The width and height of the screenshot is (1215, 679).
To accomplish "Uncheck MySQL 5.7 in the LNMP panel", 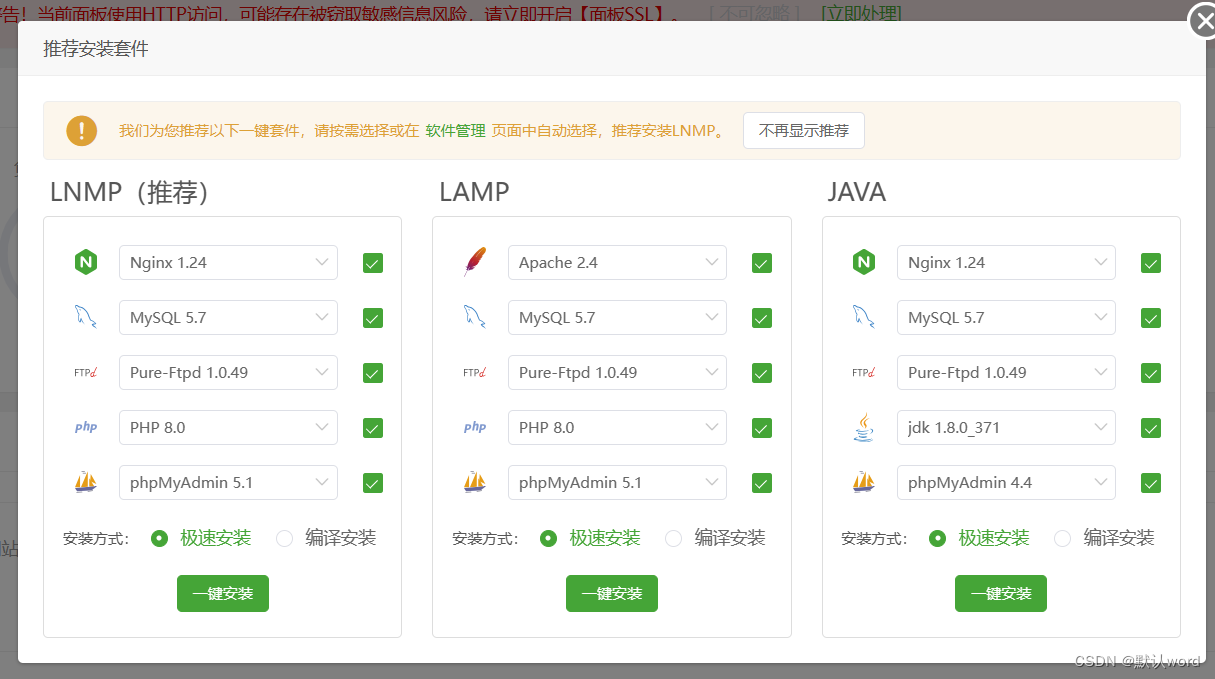I will 373,319.
